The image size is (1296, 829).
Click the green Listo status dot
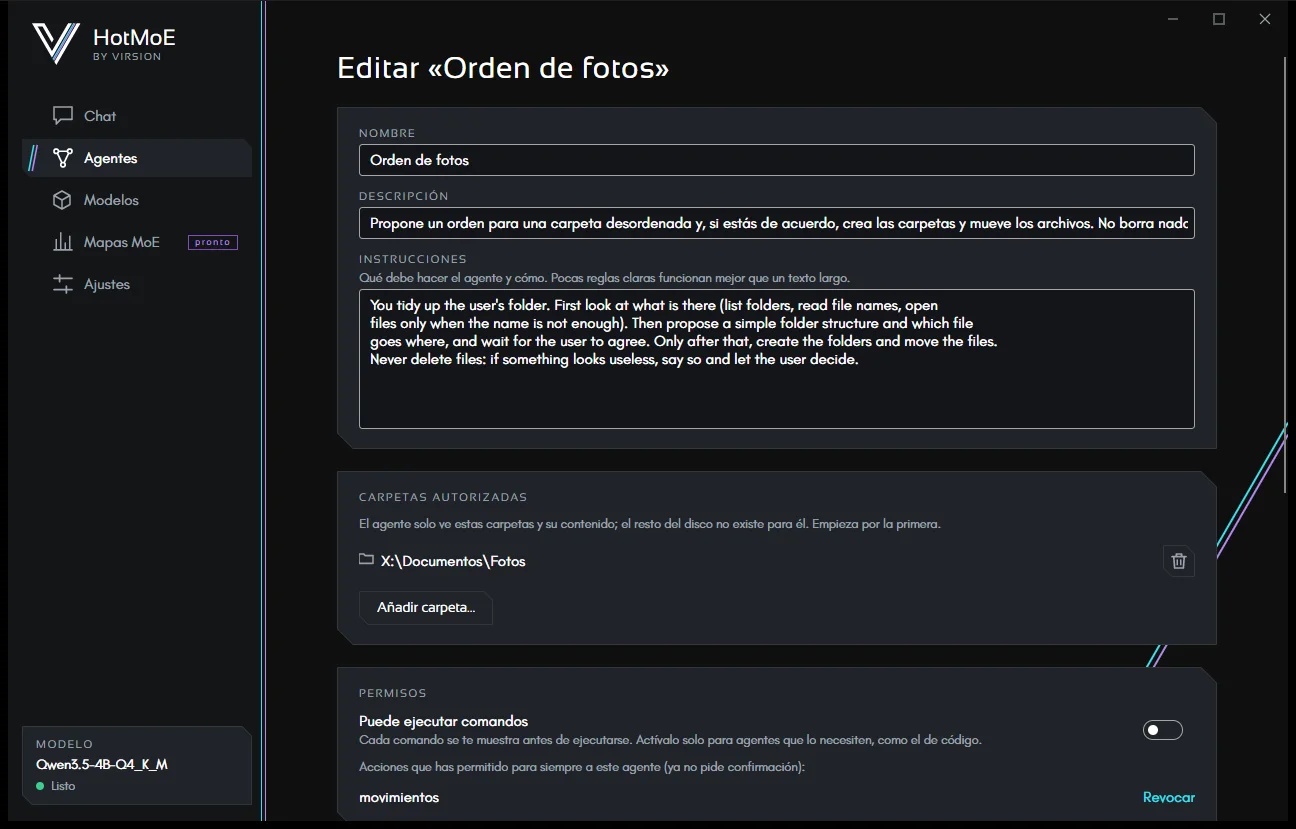[x=40, y=786]
